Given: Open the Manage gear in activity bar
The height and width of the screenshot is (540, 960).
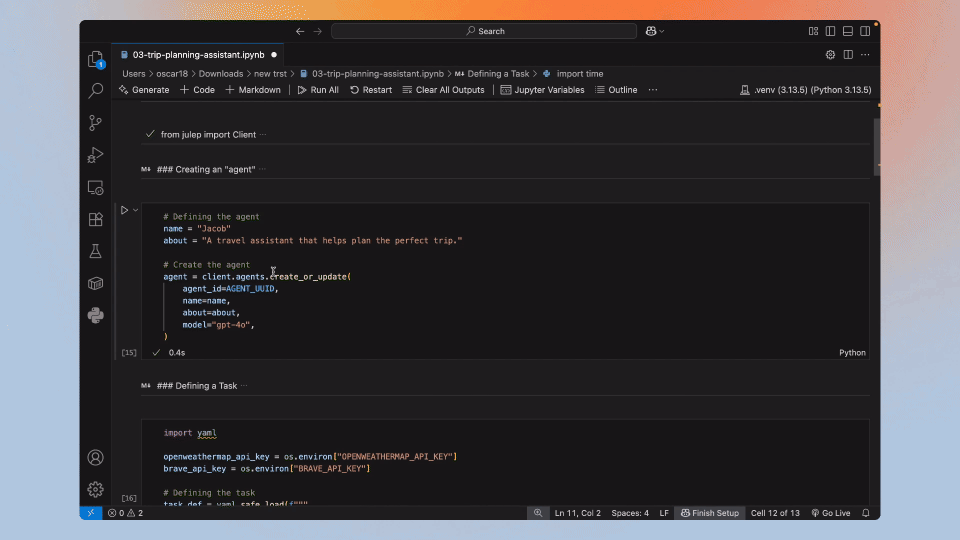Looking at the screenshot, I should (x=96, y=489).
